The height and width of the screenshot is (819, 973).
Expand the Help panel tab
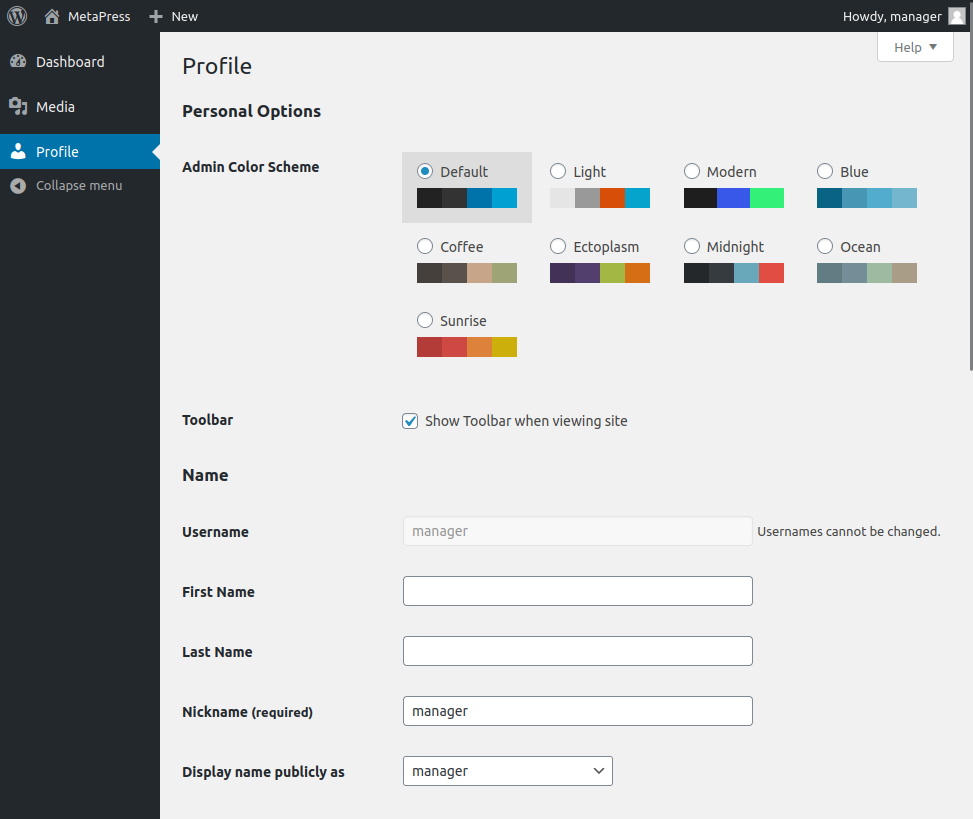pyautogui.click(x=915, y=47)
